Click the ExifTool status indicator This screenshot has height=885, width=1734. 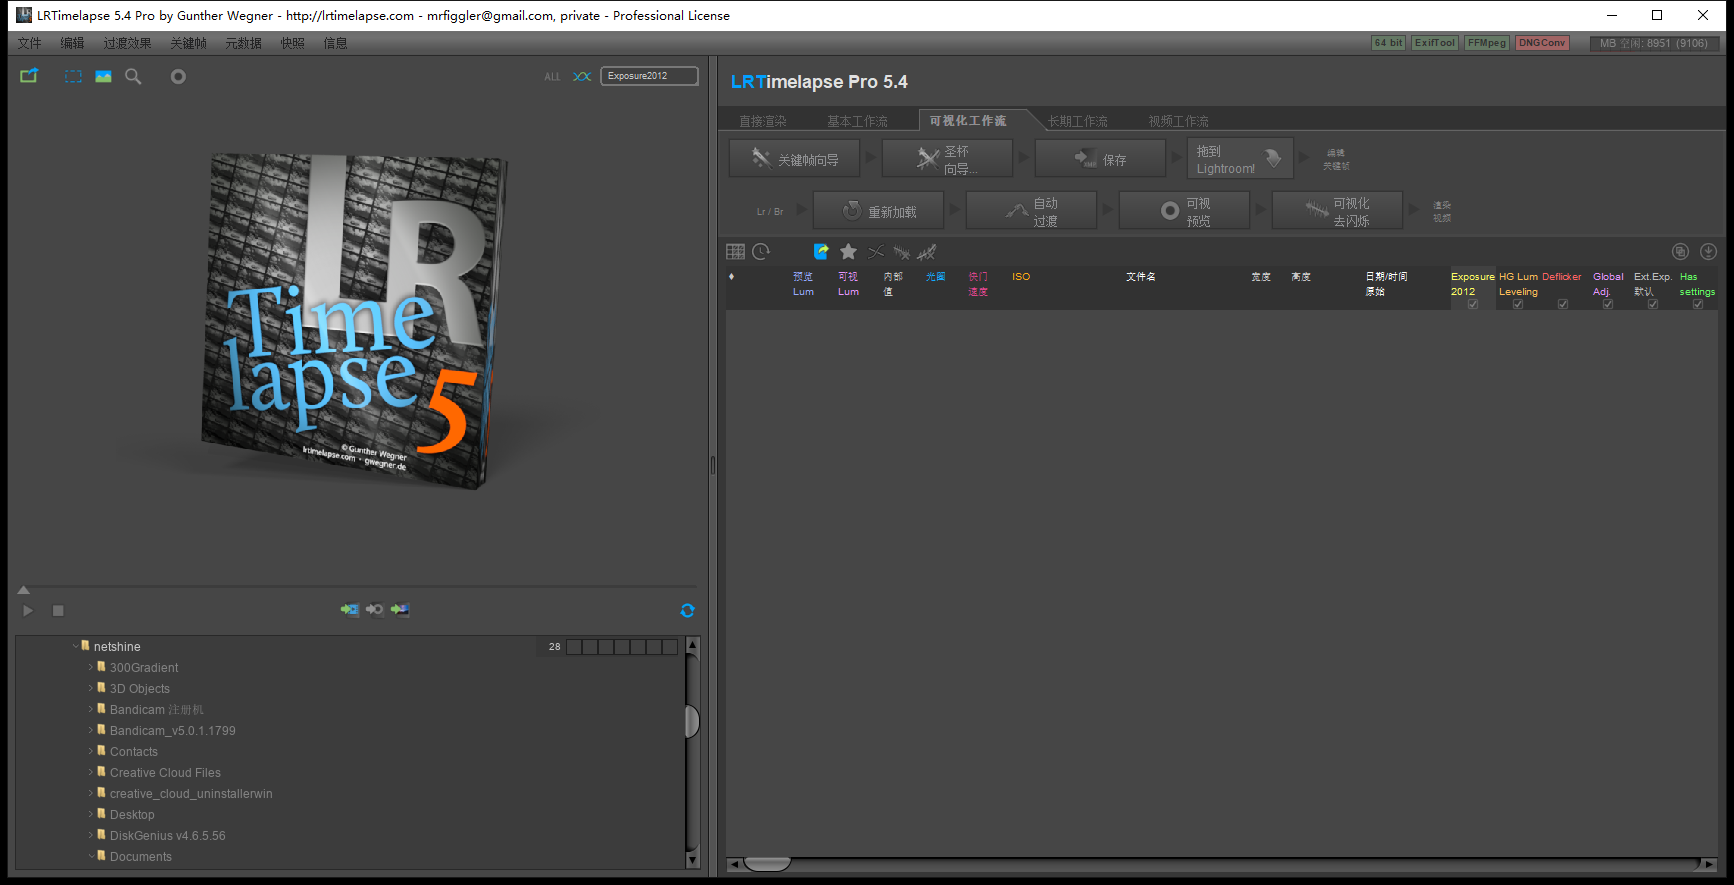(1435, 43)
